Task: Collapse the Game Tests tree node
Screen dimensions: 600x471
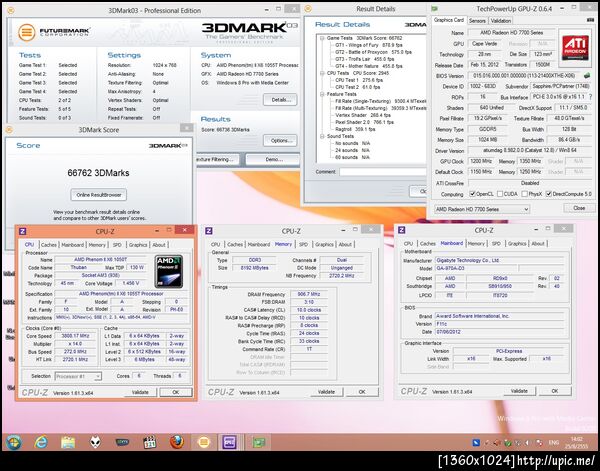Action: click(322, 38)
